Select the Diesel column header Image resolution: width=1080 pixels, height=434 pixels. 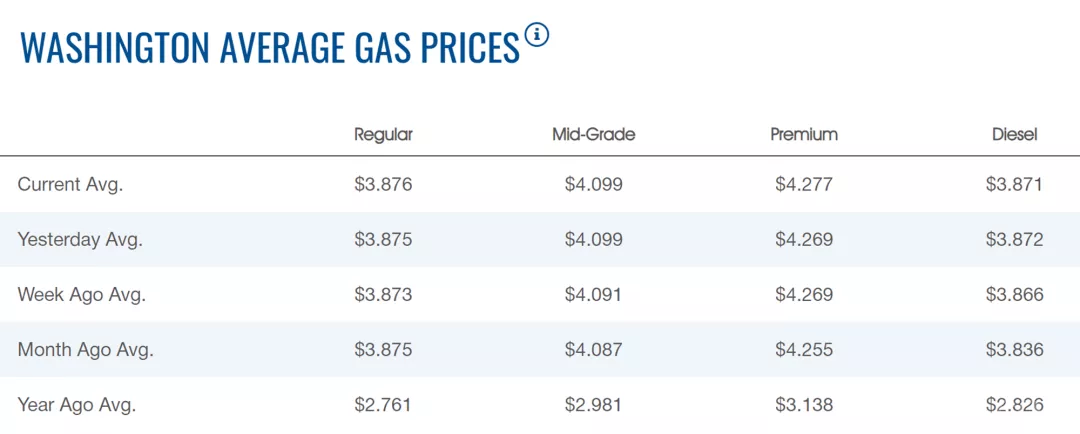click(x=1015, y=134)
